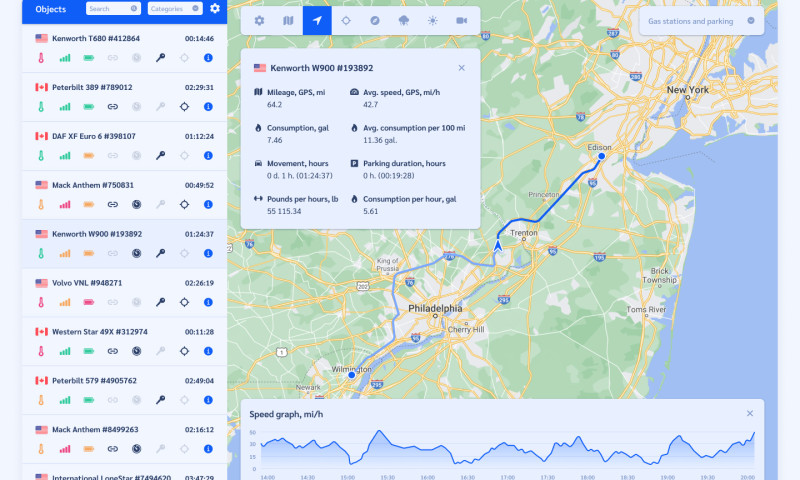
Task: Open info for Peterbilt 579 #4905762
Action: coord(208,400)
